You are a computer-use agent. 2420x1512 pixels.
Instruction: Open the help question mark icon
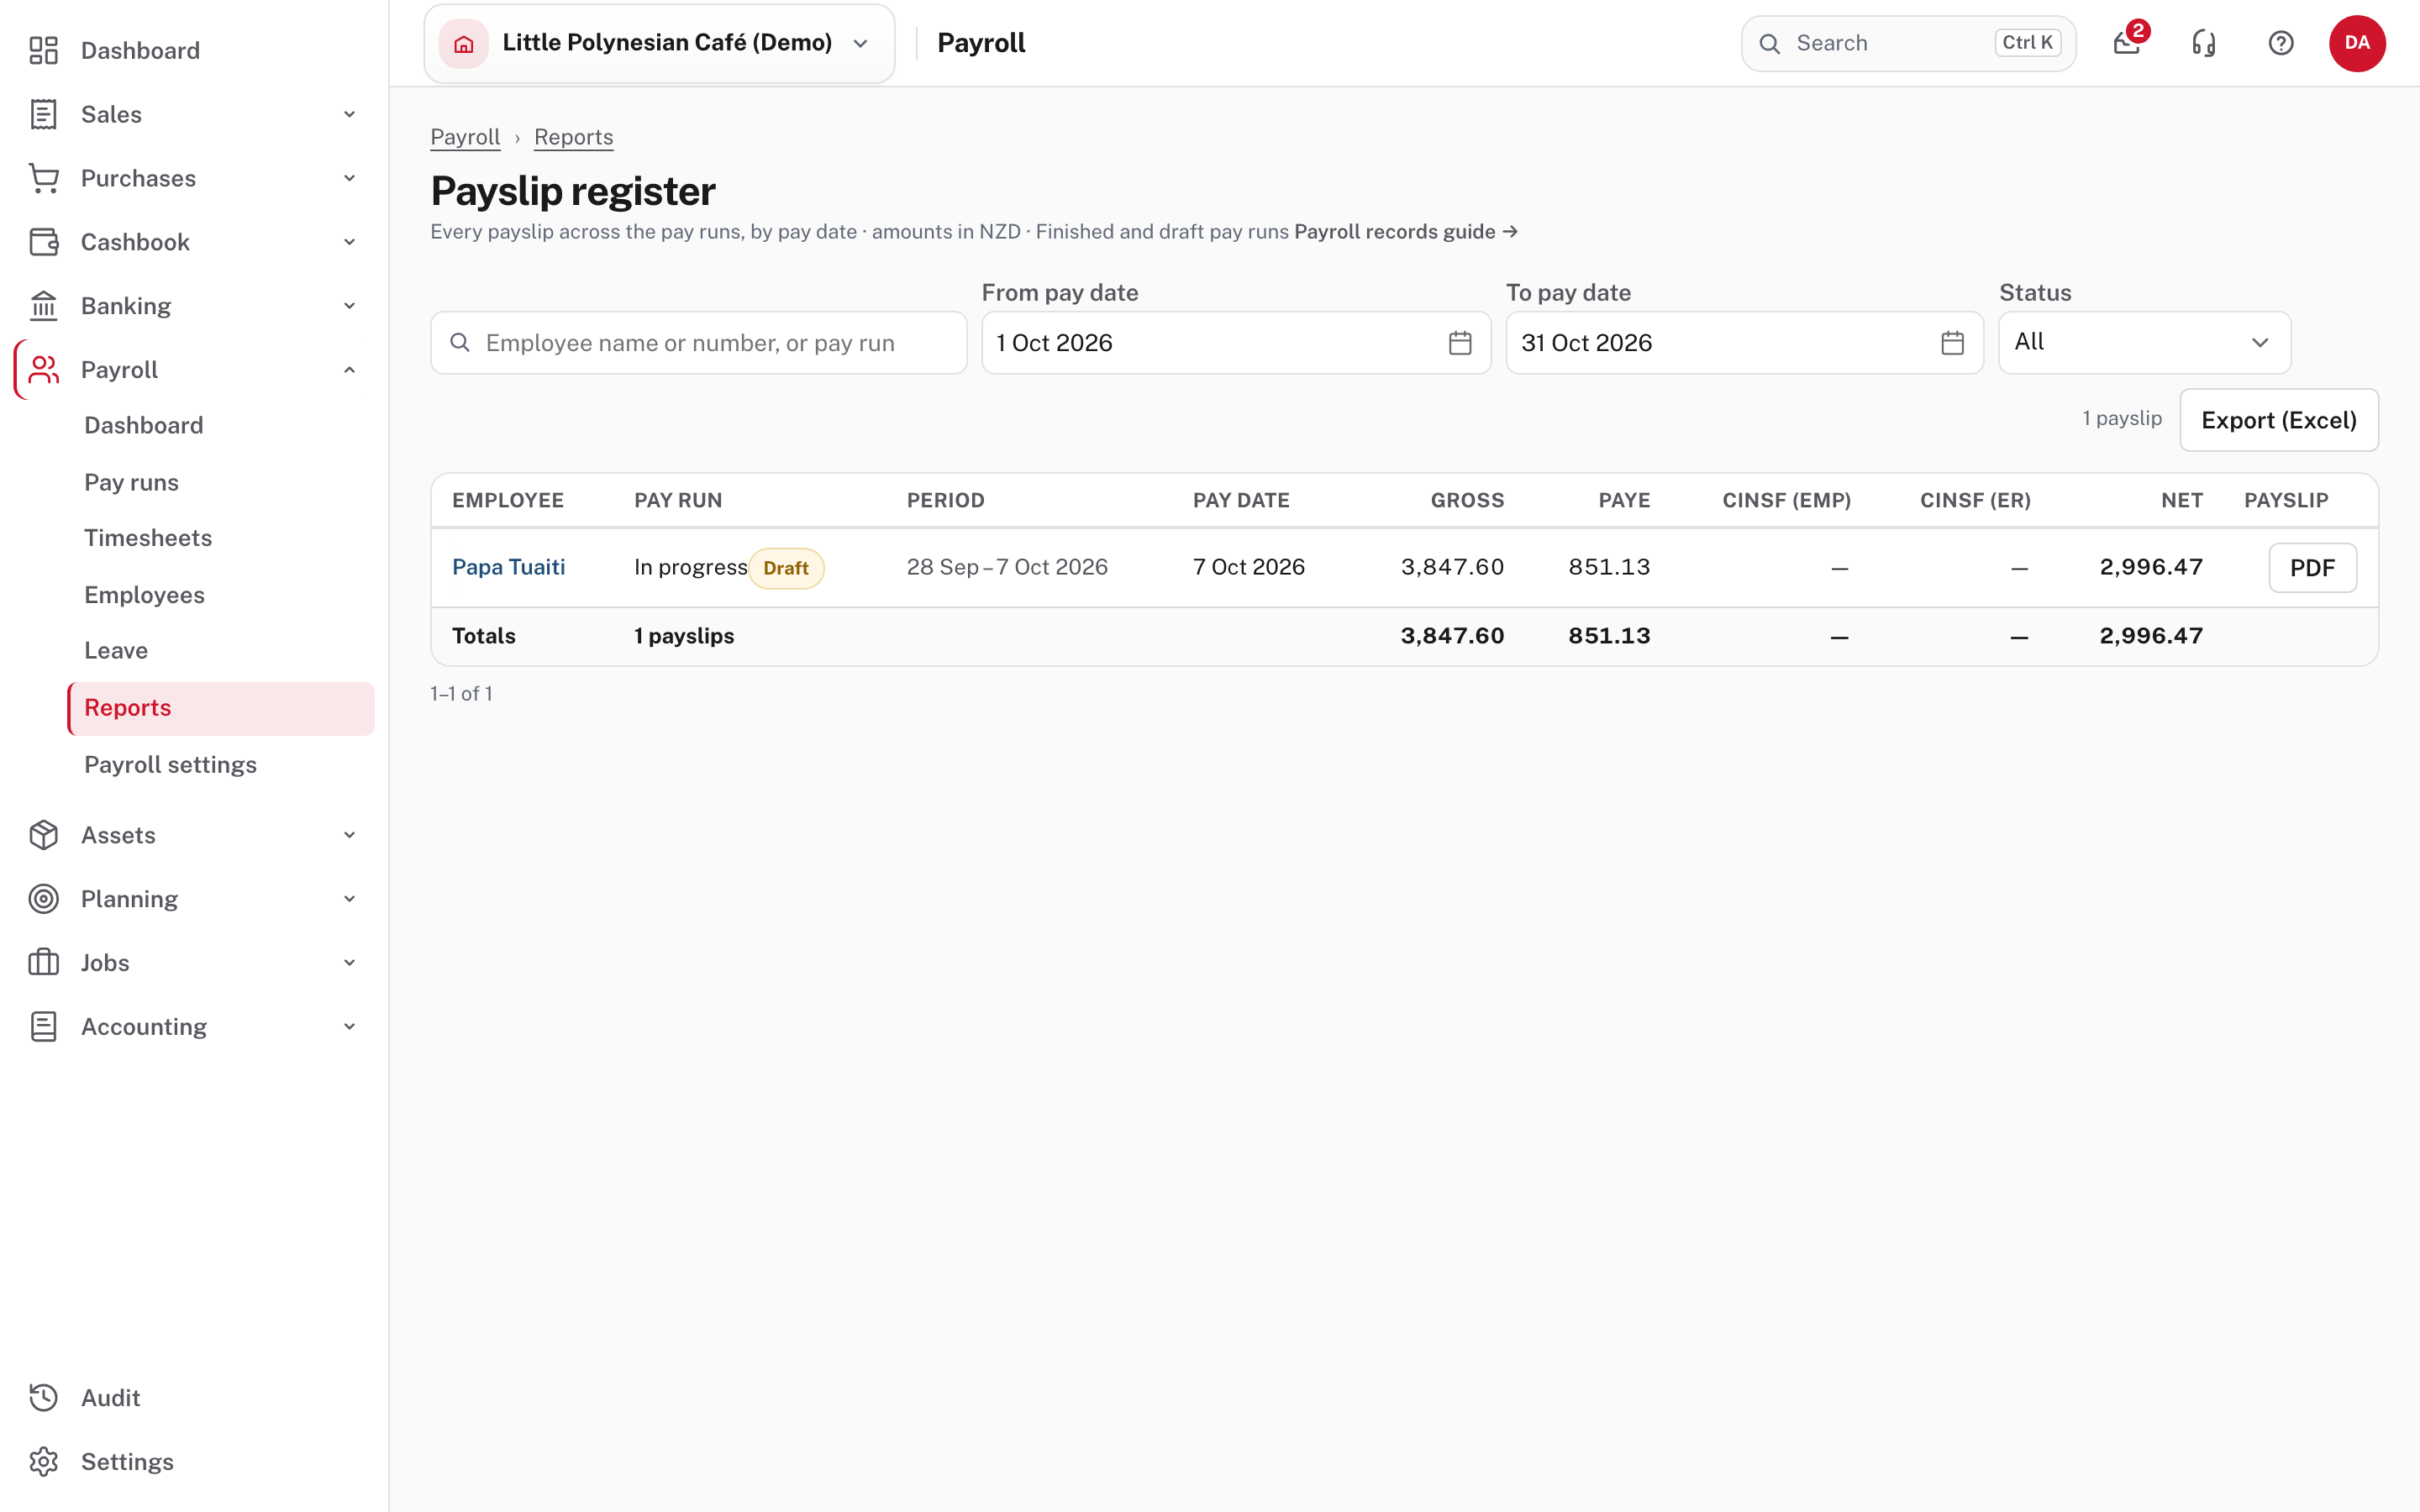tap(2281, 43)
